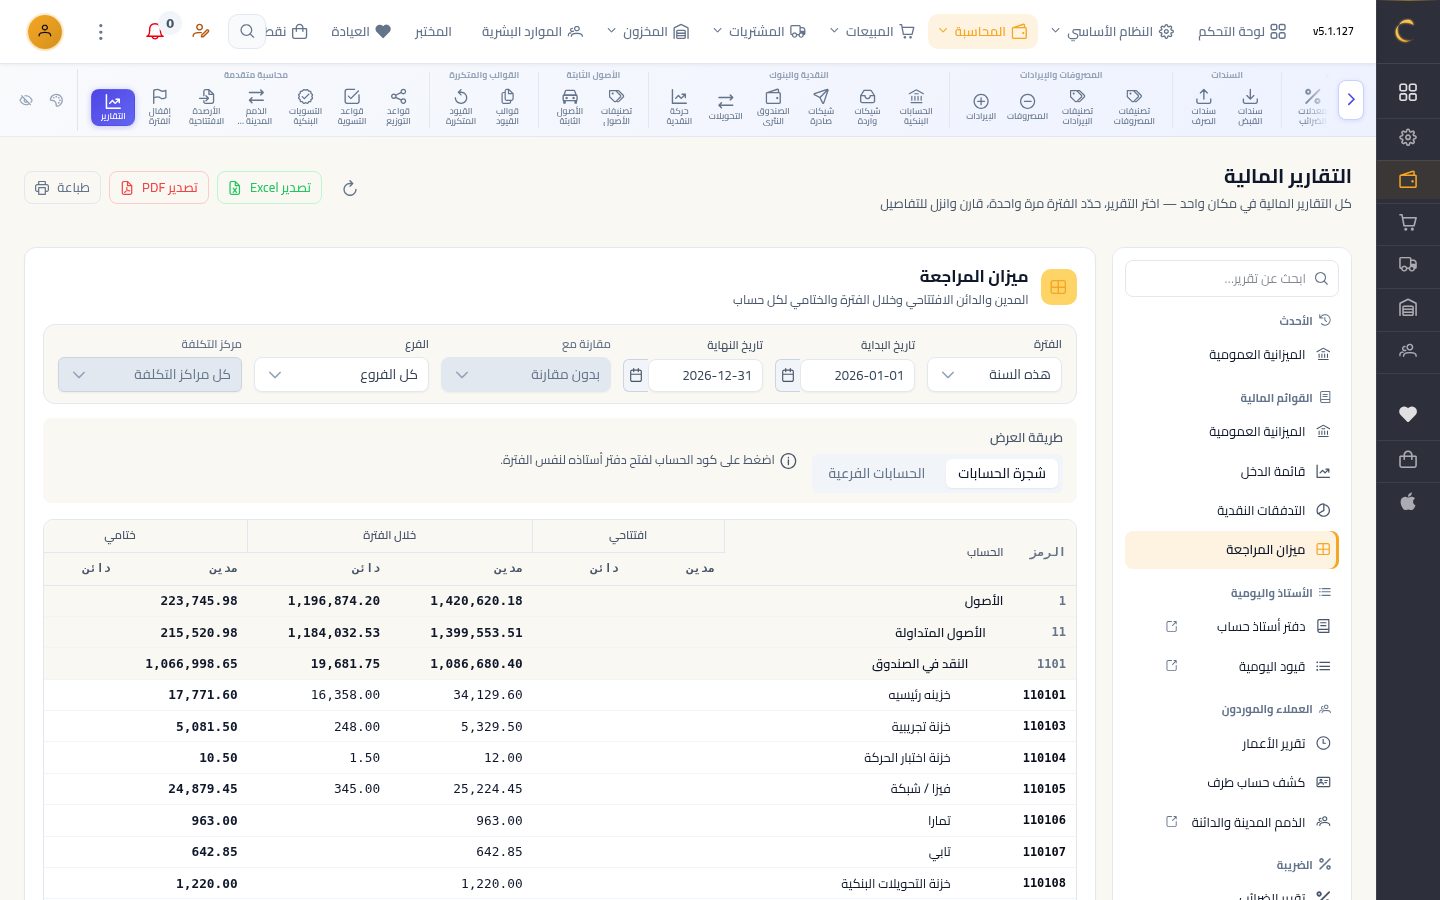Image resolution: width=1440 pixels, height=900 pixels.
Task: Click the active التقارير (reports) ribbon button
Action: click(113, 107)
